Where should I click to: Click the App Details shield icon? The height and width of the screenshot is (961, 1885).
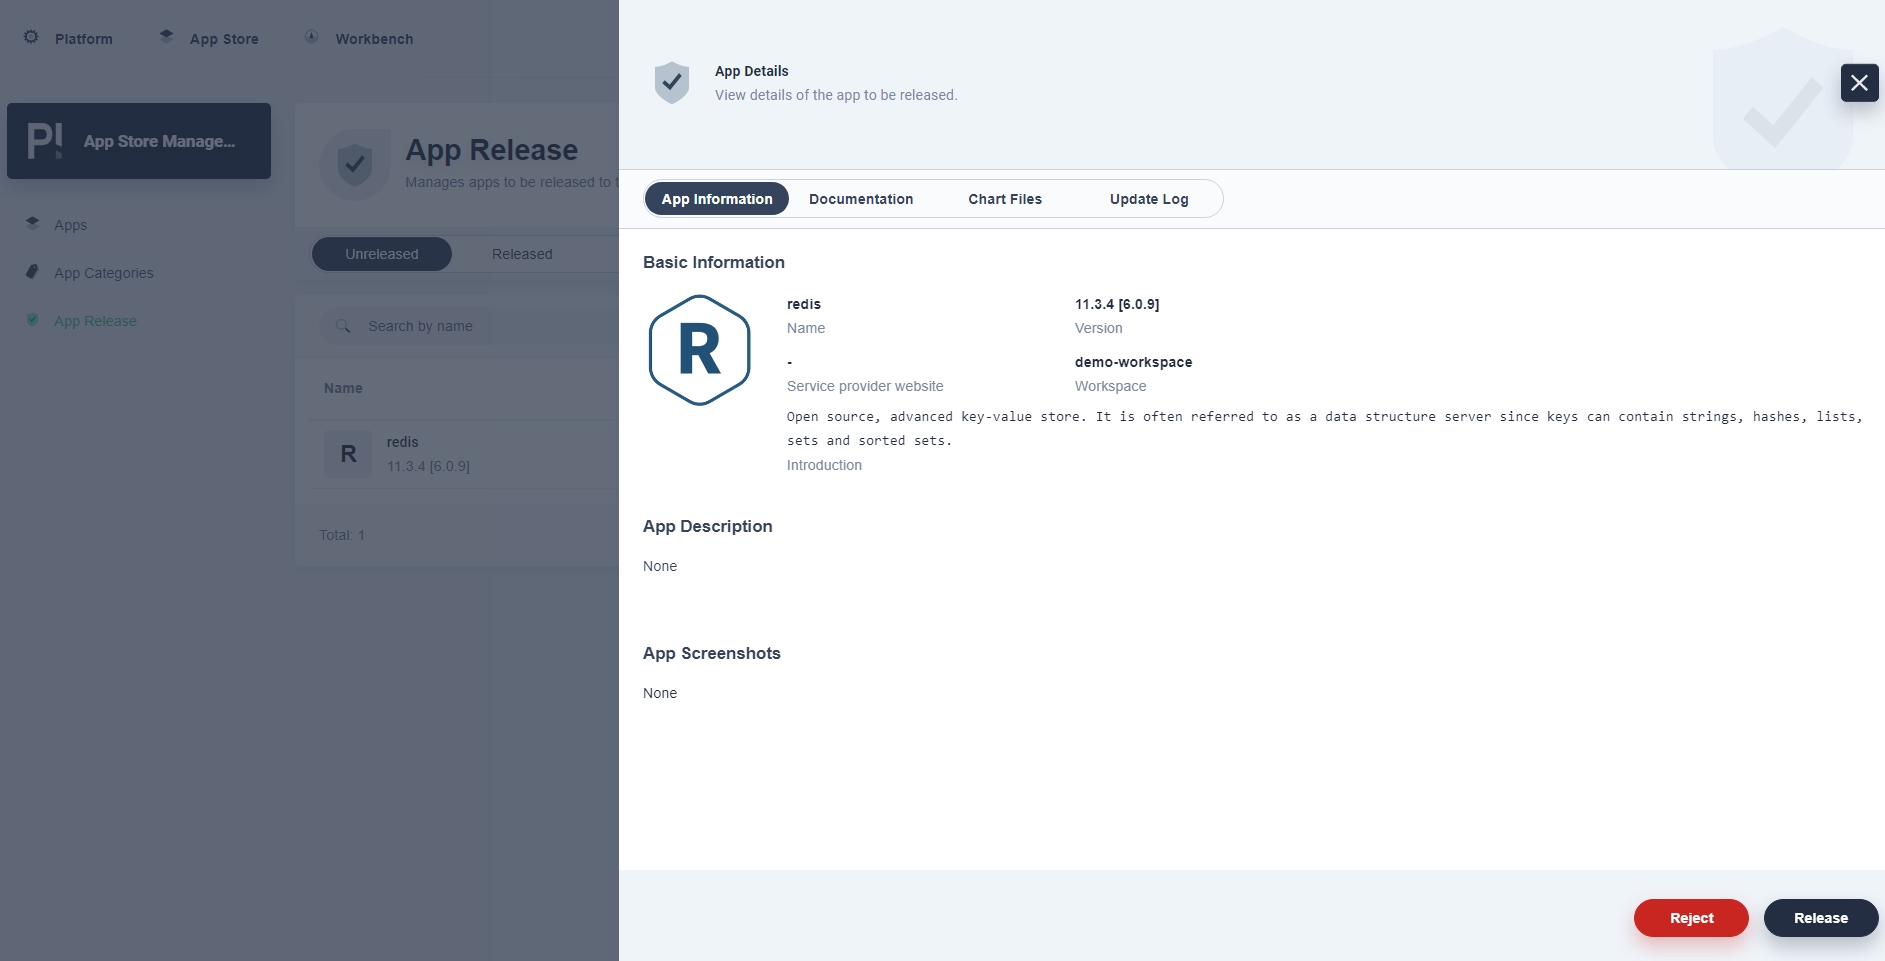click(672, 82)
